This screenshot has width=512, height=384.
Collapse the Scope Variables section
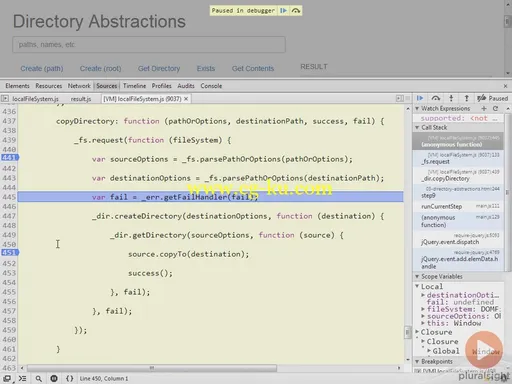tap(417, 277)
